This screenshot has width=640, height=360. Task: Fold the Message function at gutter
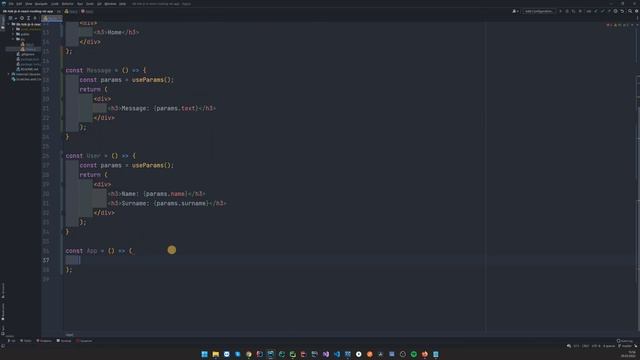tap(63, 71)
